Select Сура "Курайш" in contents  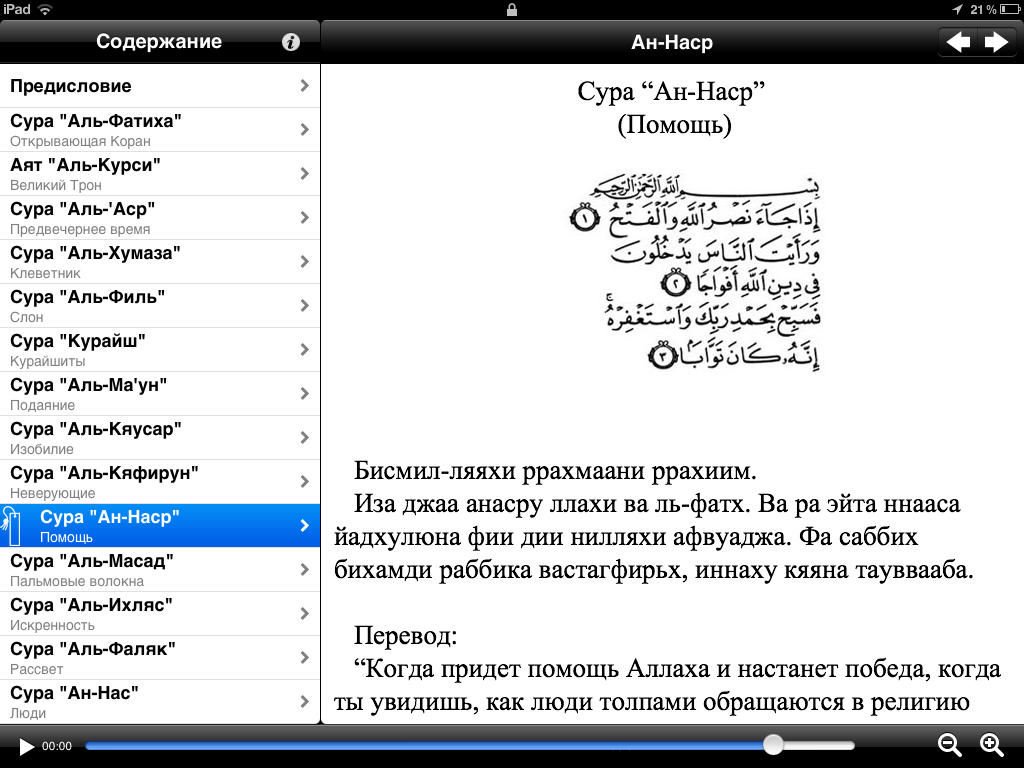click(160, 350)
